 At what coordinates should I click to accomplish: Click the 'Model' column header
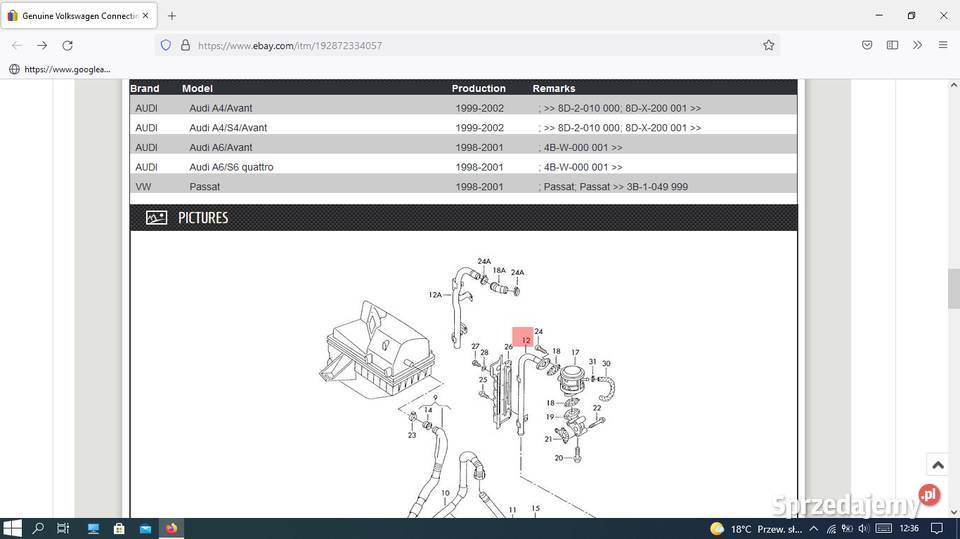197,88
